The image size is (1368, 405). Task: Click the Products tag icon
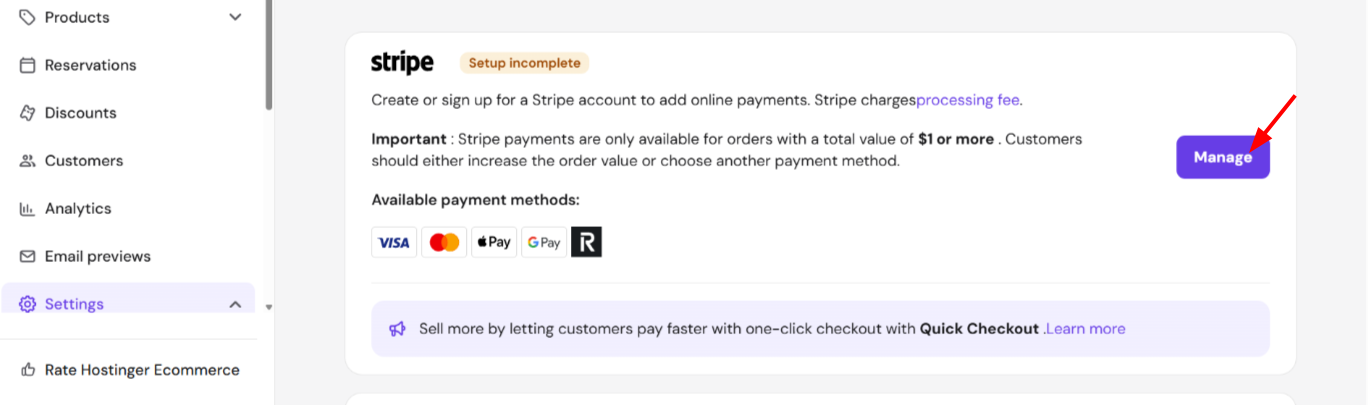[28, 17]
